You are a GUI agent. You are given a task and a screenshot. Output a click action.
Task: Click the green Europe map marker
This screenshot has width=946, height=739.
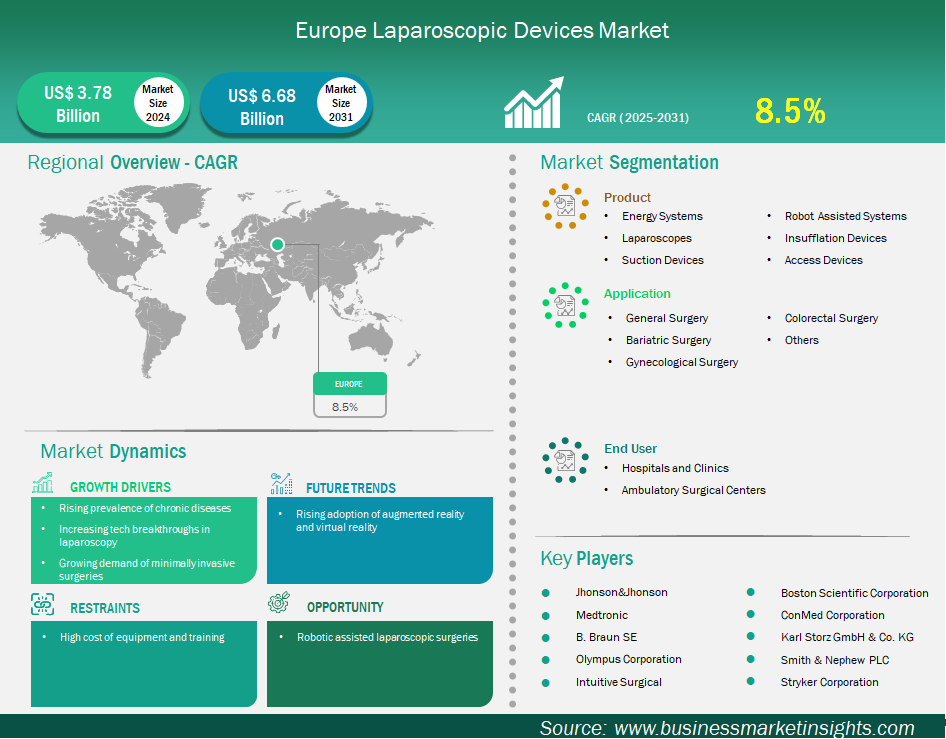click(278, 244)
